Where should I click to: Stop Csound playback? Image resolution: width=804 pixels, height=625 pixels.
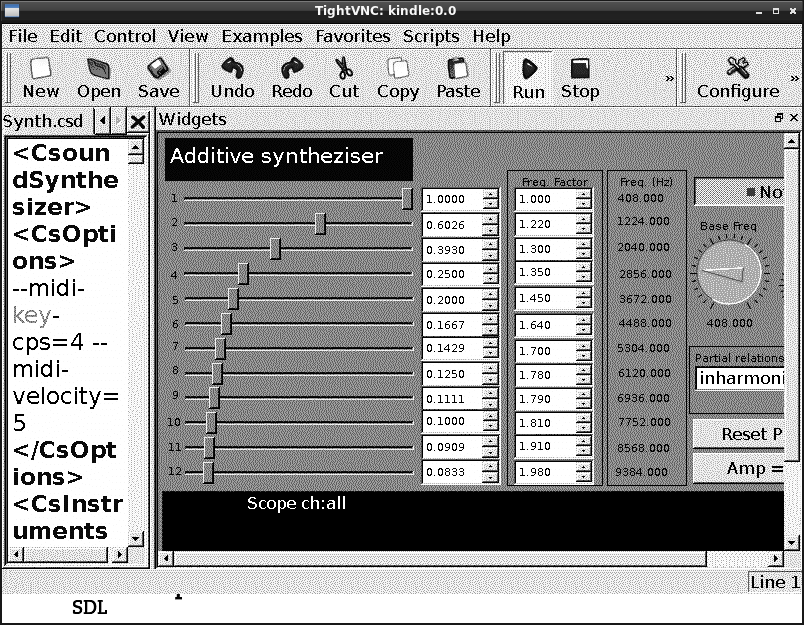click(x=580, y=78)
